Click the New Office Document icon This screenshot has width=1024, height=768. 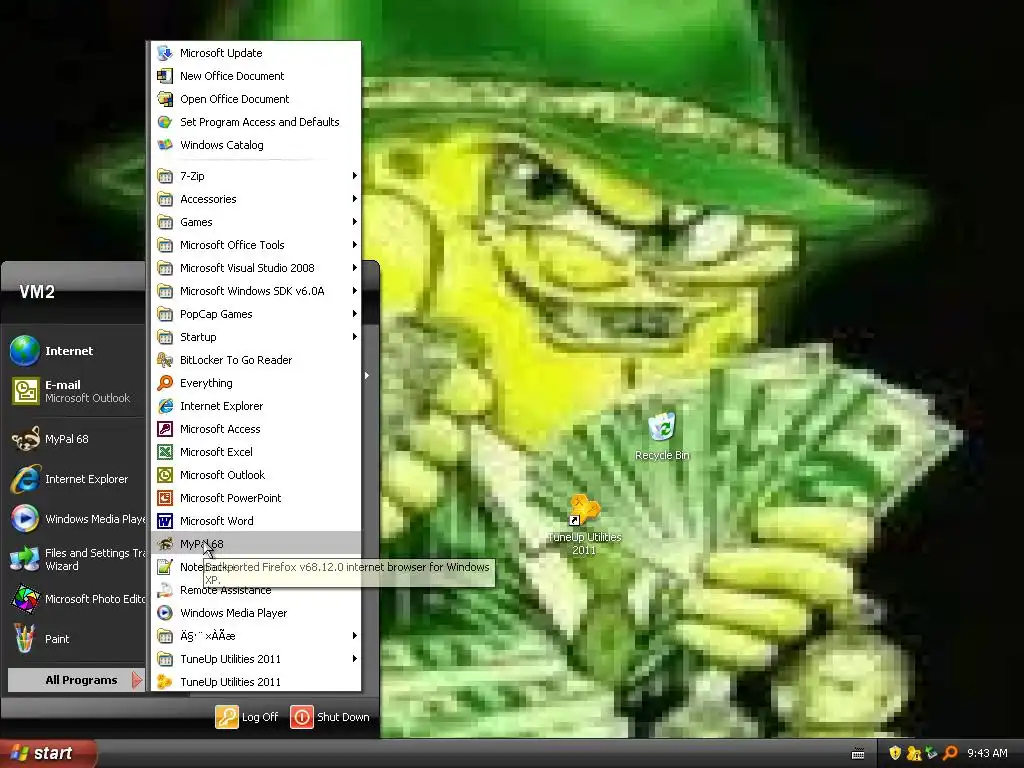pyautogui.click(x=165, y=76)
